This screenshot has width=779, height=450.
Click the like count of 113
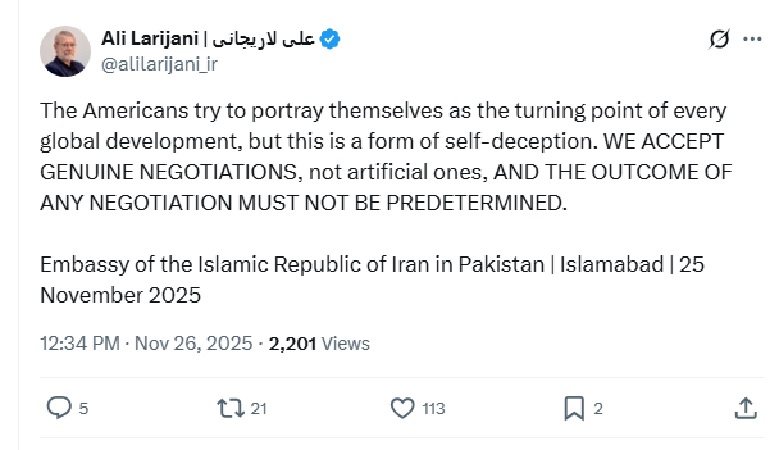[433, 408]
